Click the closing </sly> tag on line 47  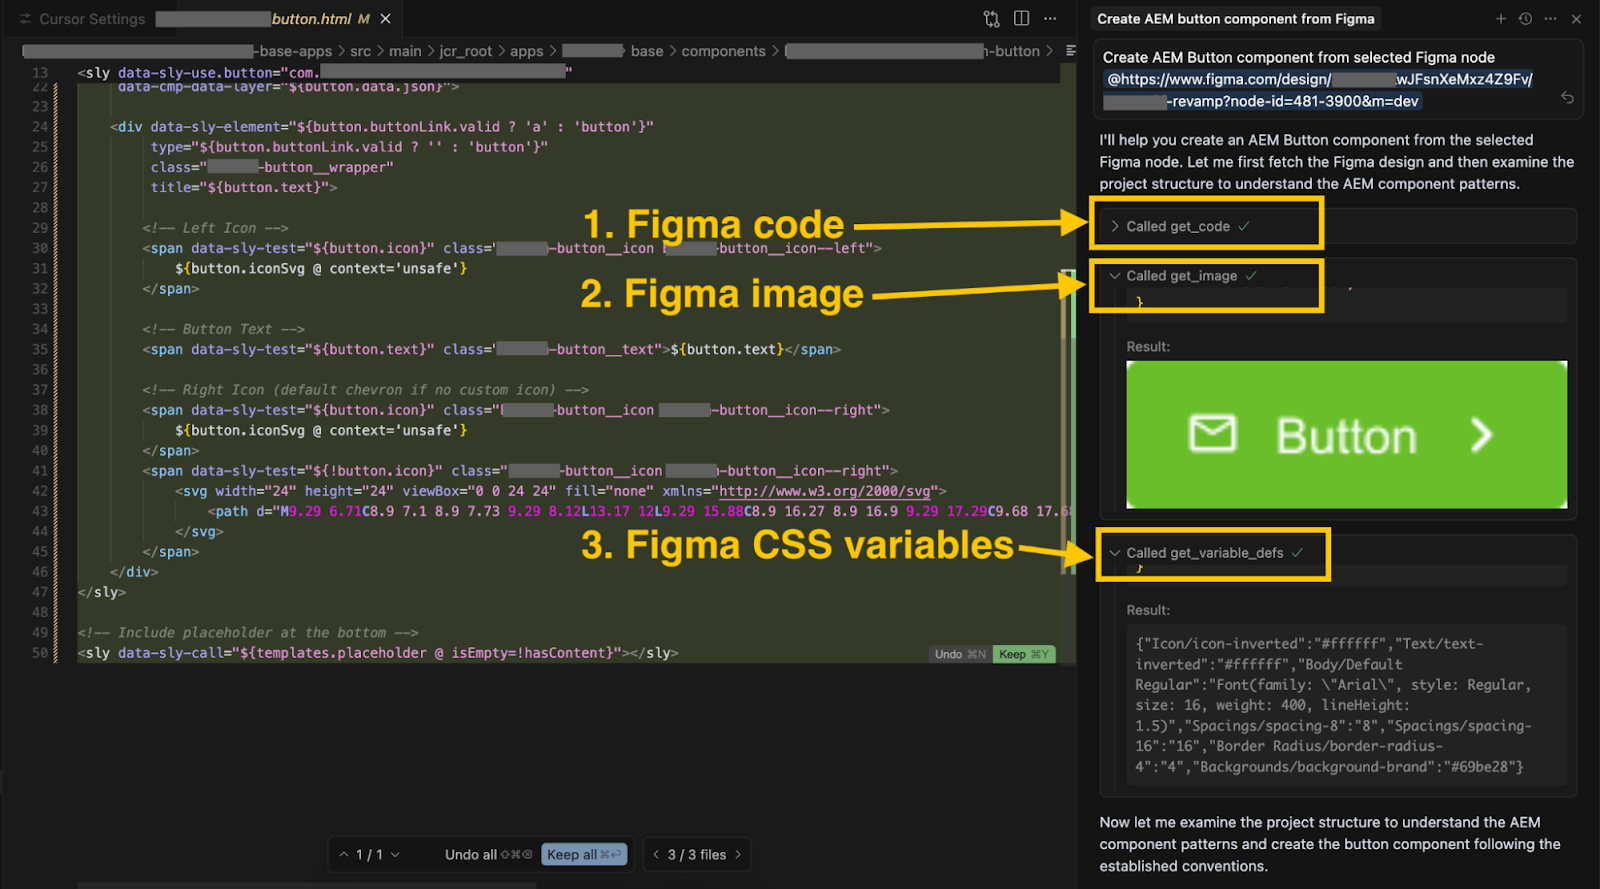coord(102,592)
